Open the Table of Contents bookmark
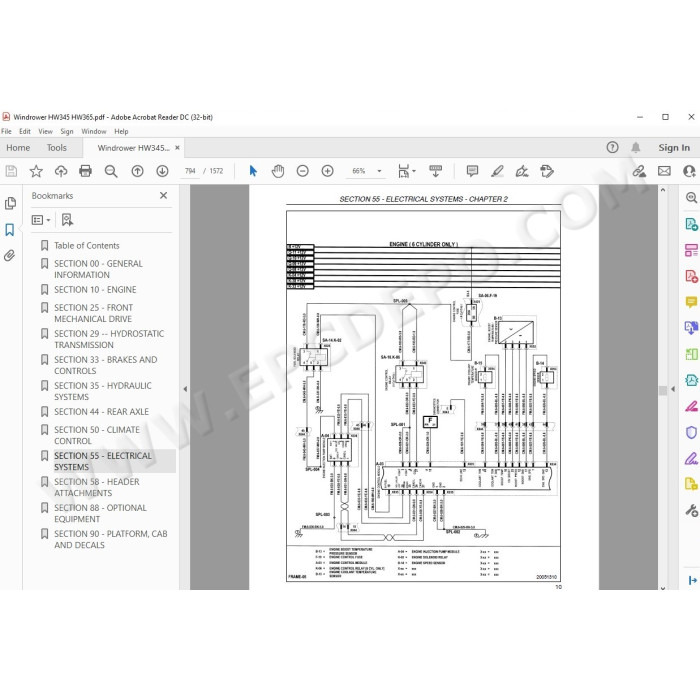700x700 pixels. (x=87, y=246)
